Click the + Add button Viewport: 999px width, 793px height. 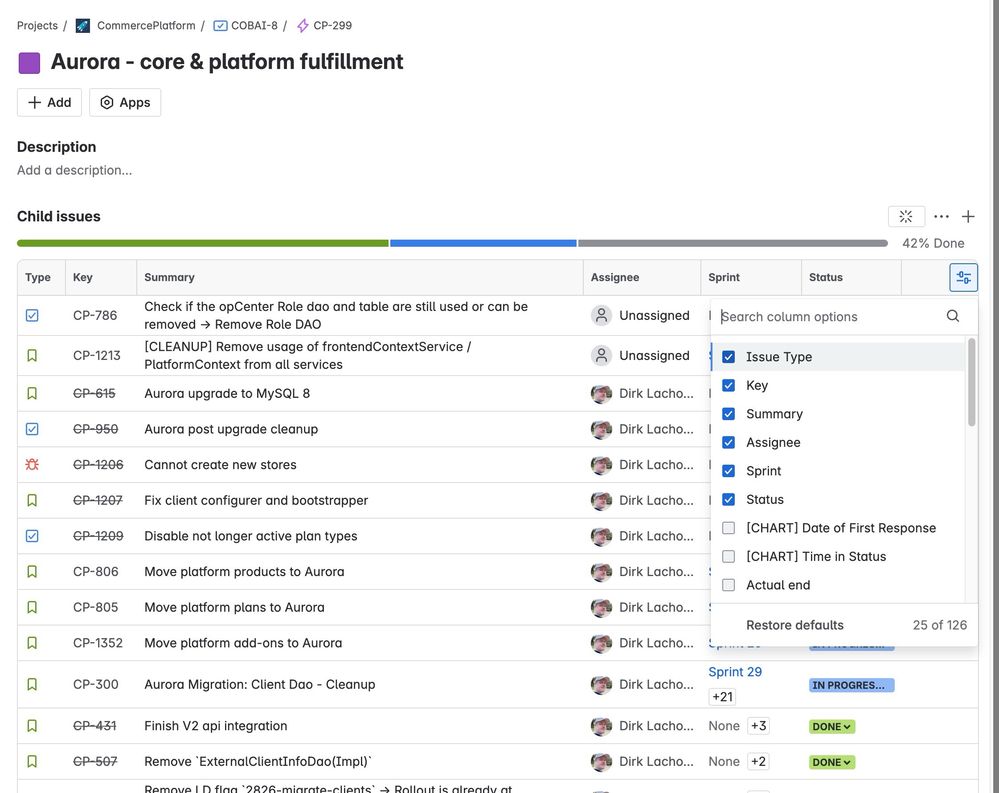[x=48, y=101]
